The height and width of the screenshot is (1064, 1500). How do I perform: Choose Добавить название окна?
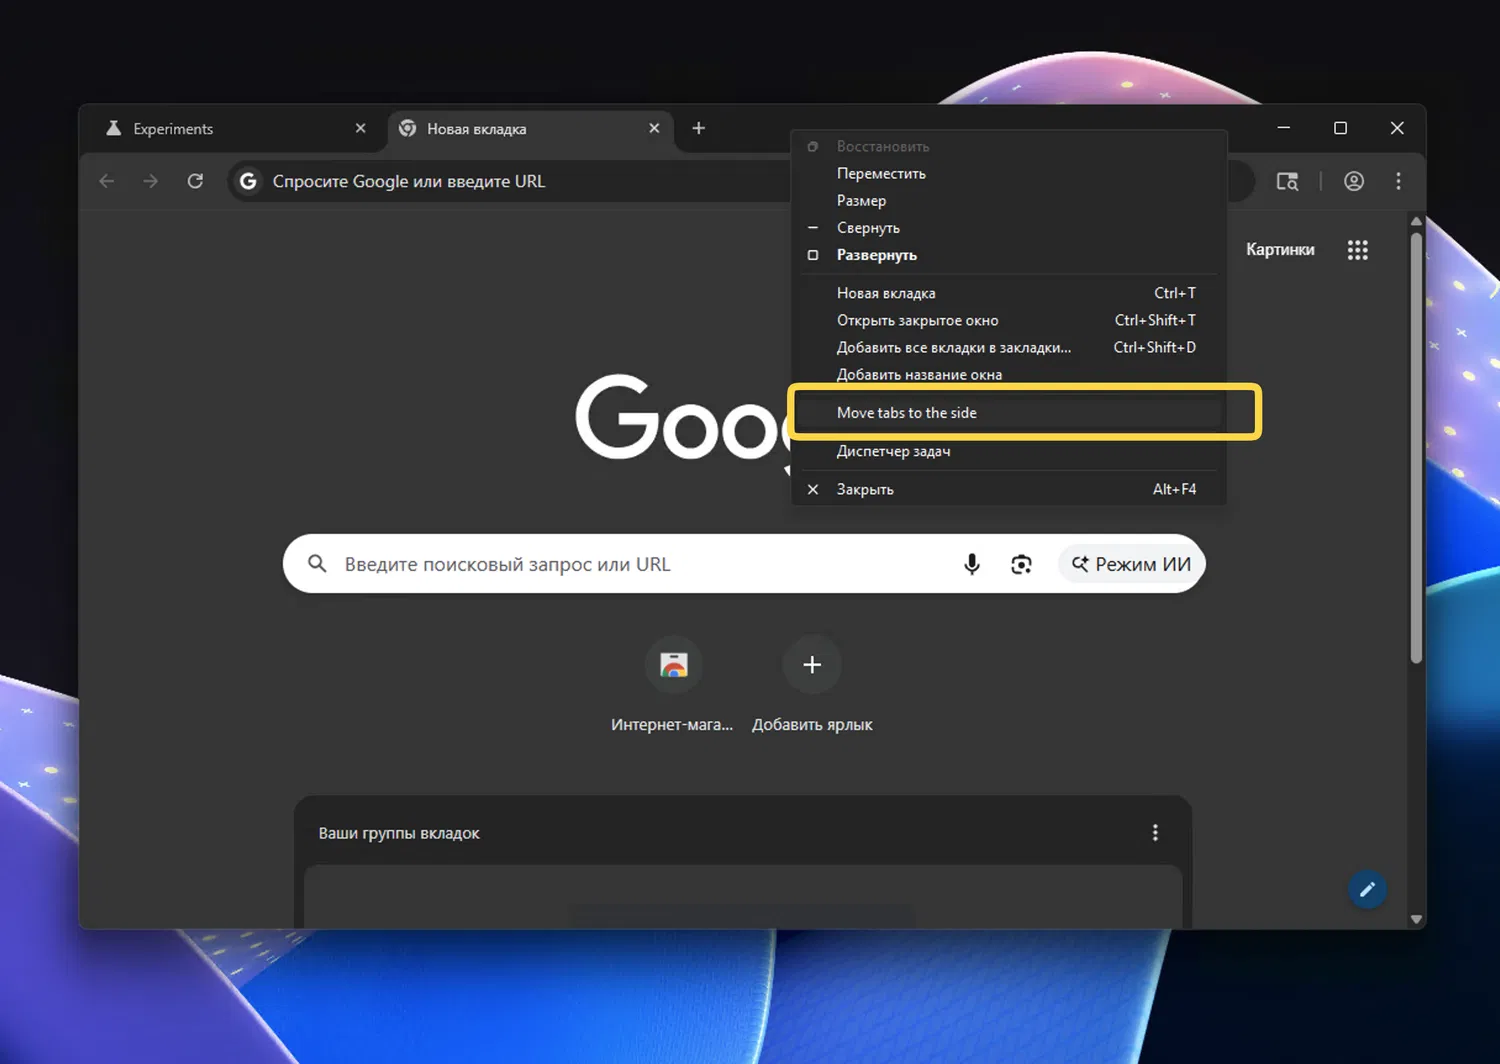pos(1008,374)
